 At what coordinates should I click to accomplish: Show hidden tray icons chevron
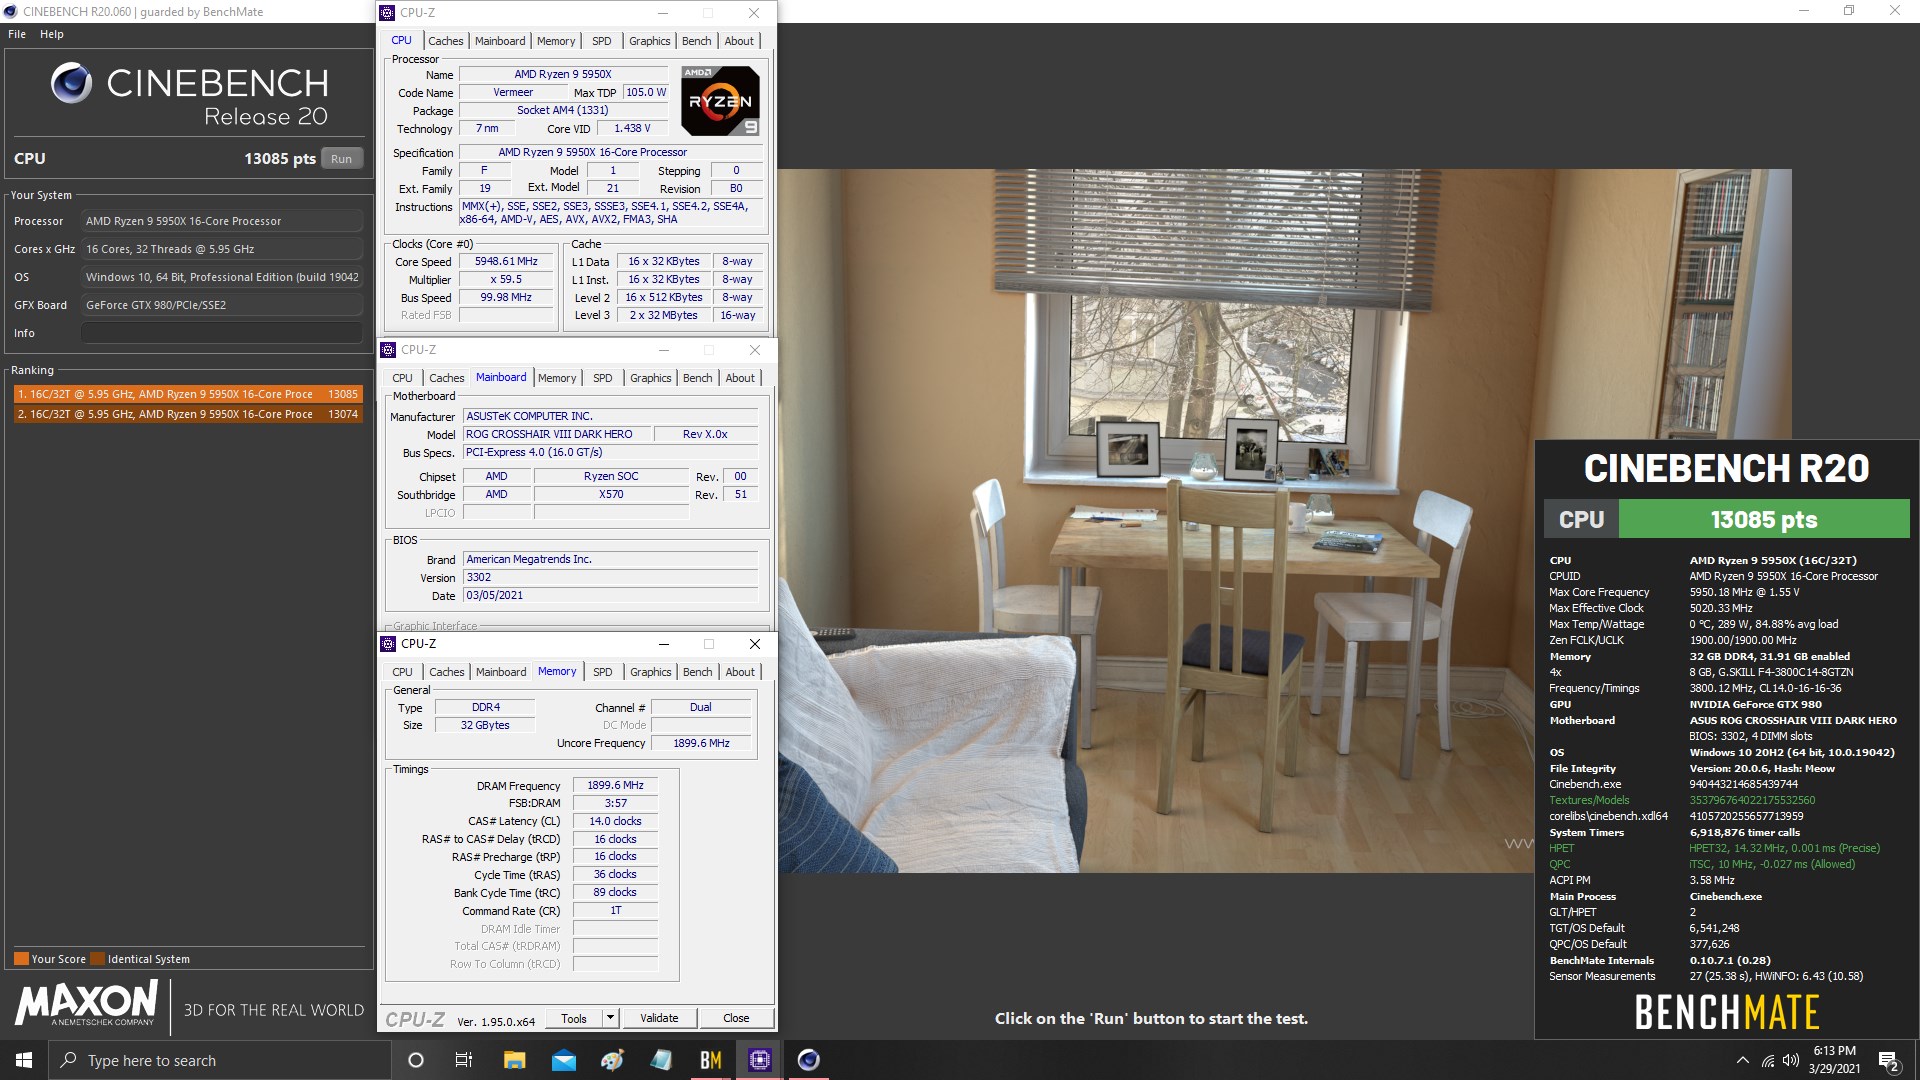click(x=1742, y=1060)
